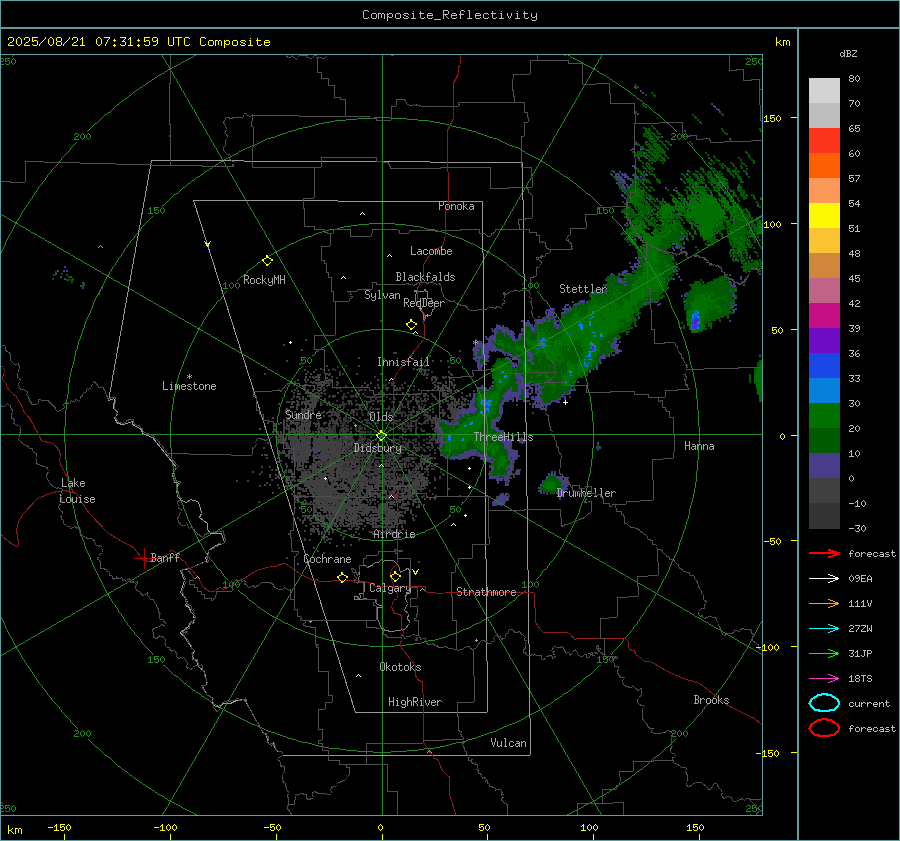Select the magenta 39-42 dBZ color swatch
Image resolution: width=900 pixels, height=841 pixels.
click(824, 316)
